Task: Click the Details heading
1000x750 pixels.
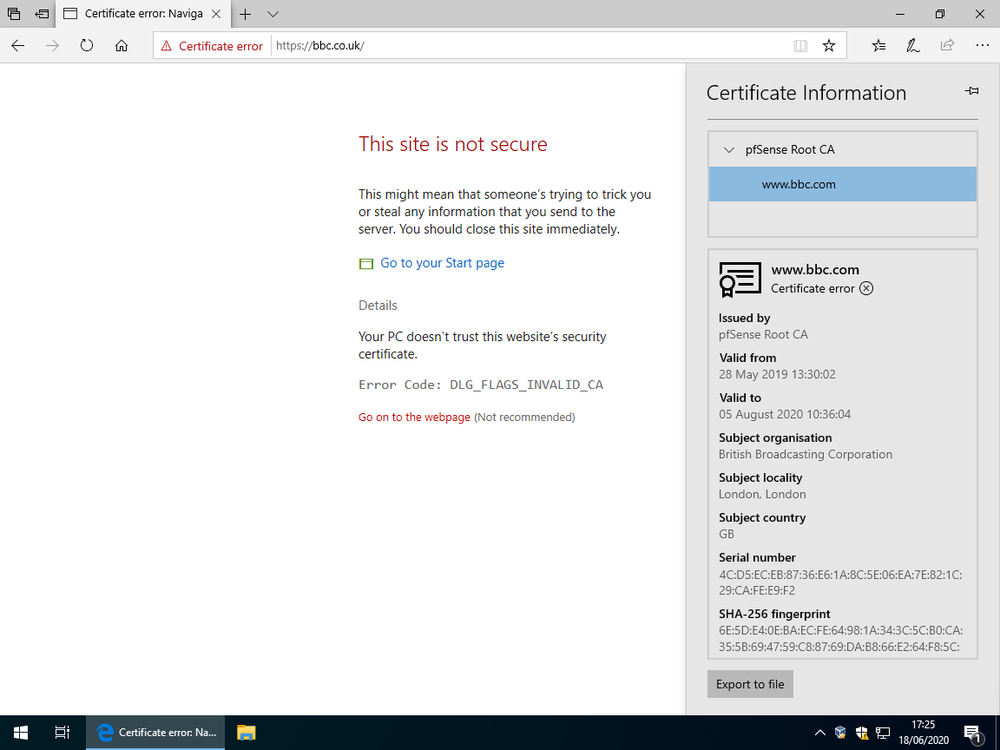Action: point(378,305)
